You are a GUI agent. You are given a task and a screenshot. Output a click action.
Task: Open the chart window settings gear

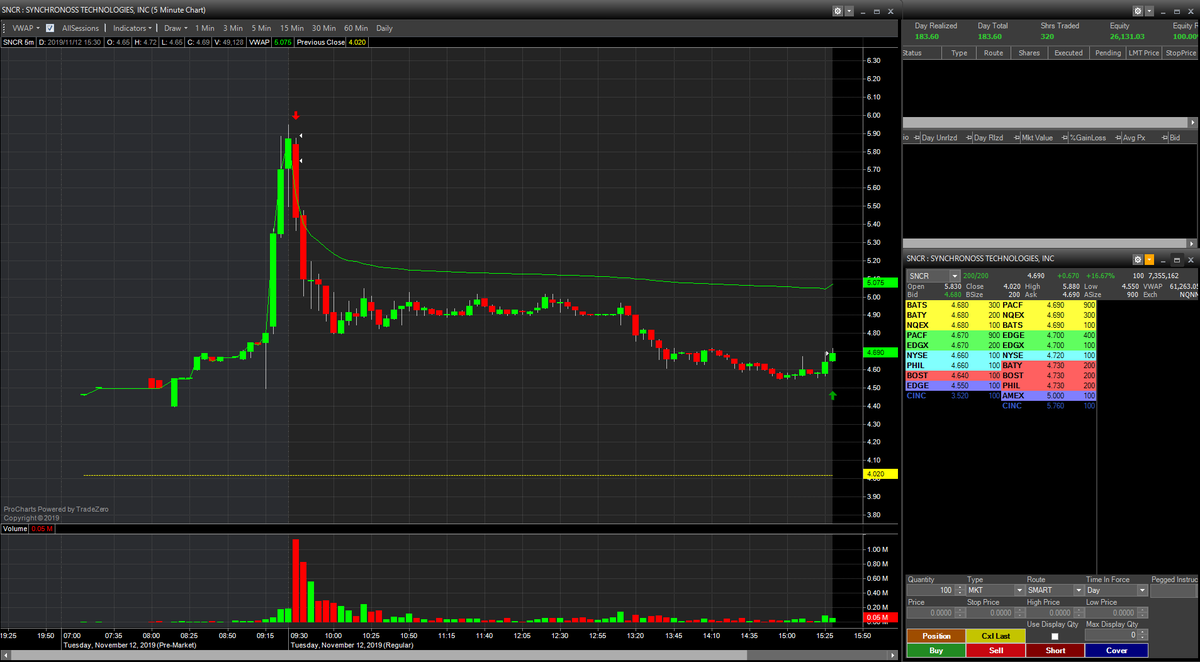(837, 10)
